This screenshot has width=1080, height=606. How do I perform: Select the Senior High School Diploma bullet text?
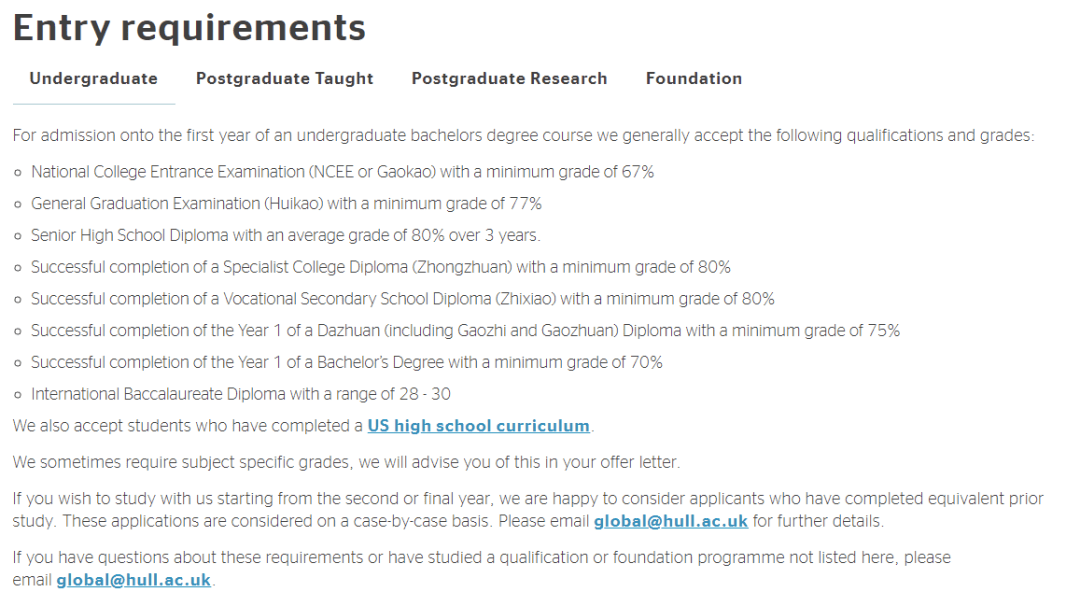pos(286,236)
